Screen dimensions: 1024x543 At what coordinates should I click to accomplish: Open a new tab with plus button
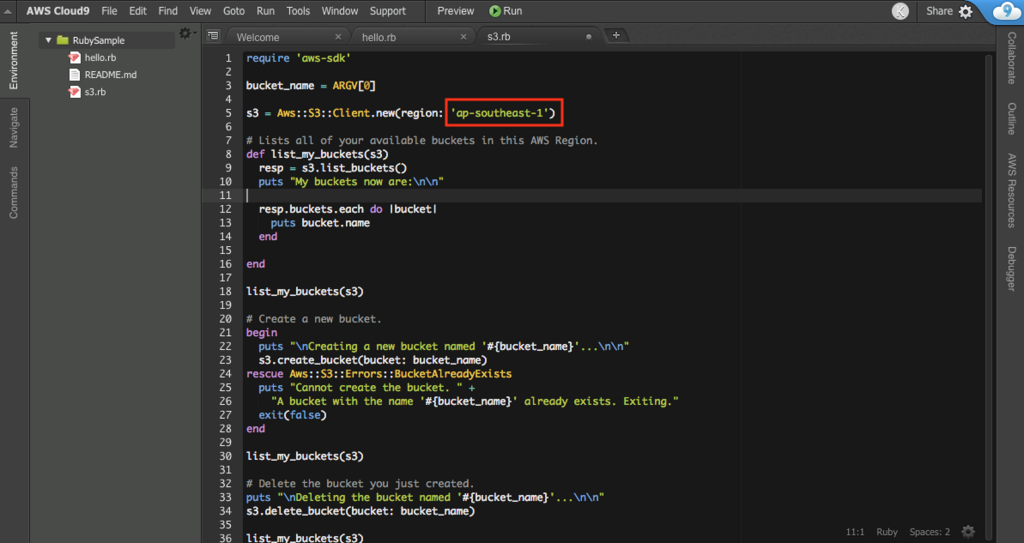[616, 35]
